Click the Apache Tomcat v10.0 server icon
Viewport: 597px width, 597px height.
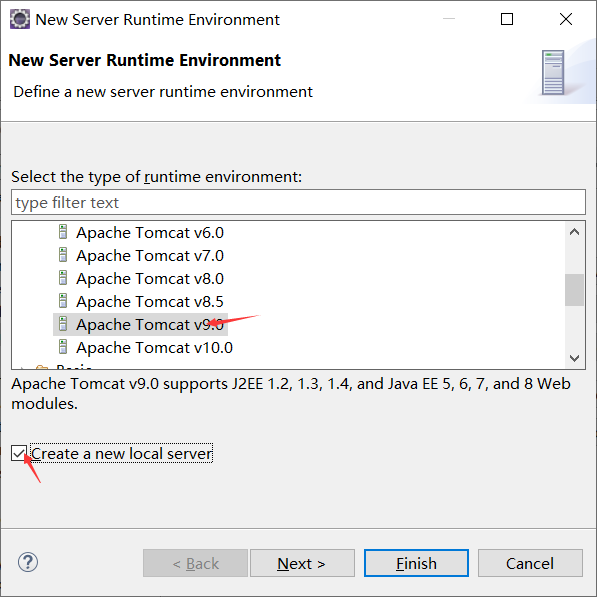63,347
